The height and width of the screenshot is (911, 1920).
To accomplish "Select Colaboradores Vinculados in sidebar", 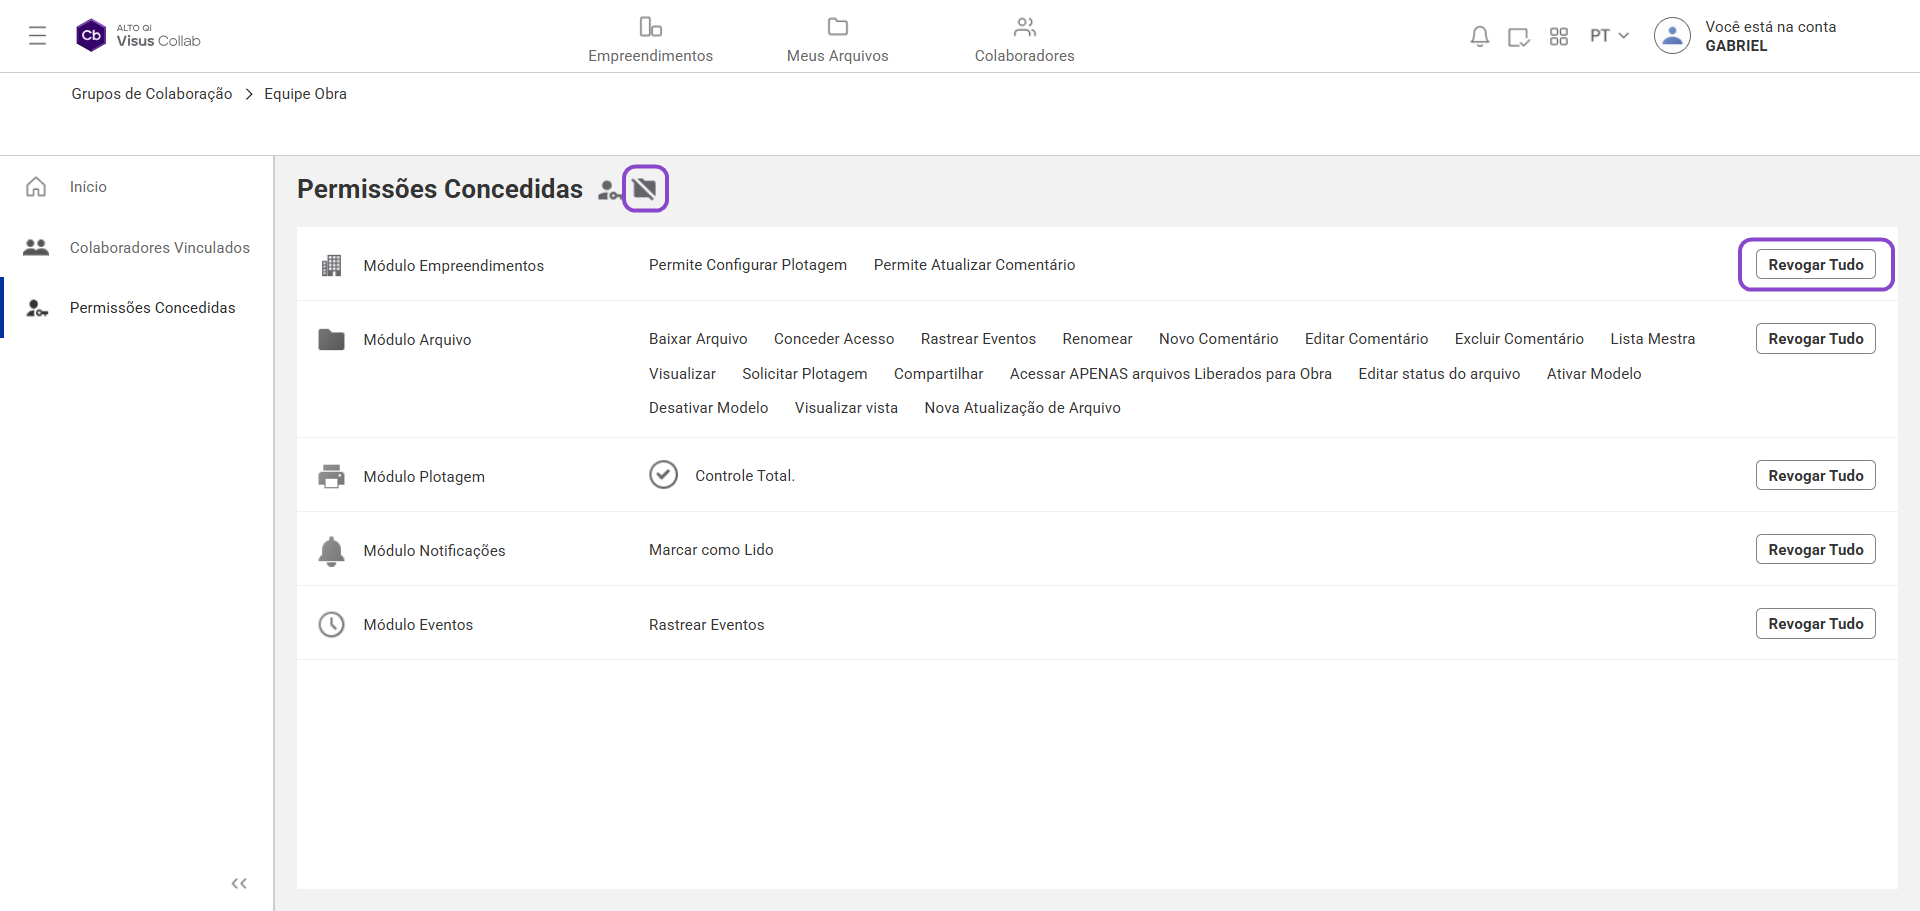I will [159, 248].
